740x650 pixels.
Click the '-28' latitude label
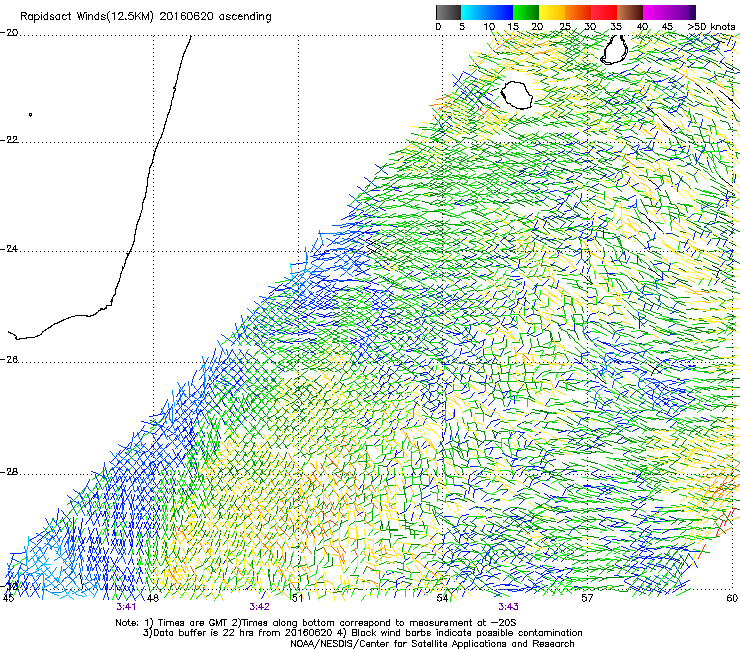coord(9,472)
